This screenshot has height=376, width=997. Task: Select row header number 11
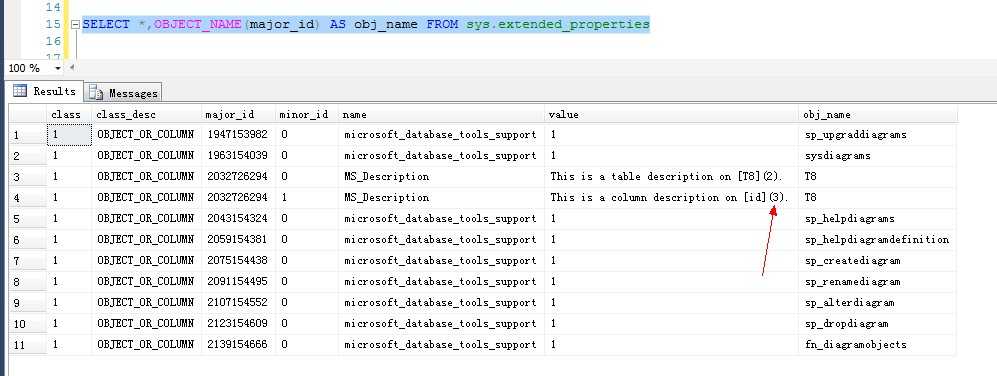[x=27, y=345]
